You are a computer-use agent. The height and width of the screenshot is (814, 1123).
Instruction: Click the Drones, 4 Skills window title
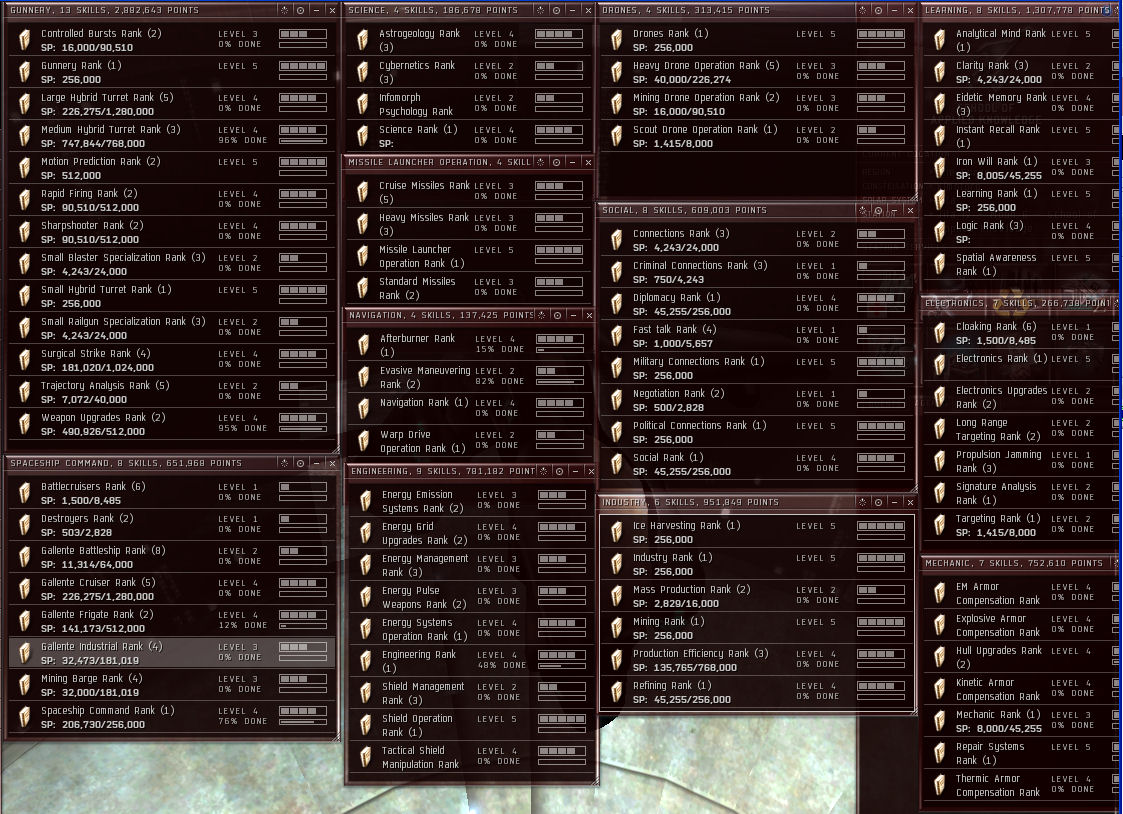(686, 10)
